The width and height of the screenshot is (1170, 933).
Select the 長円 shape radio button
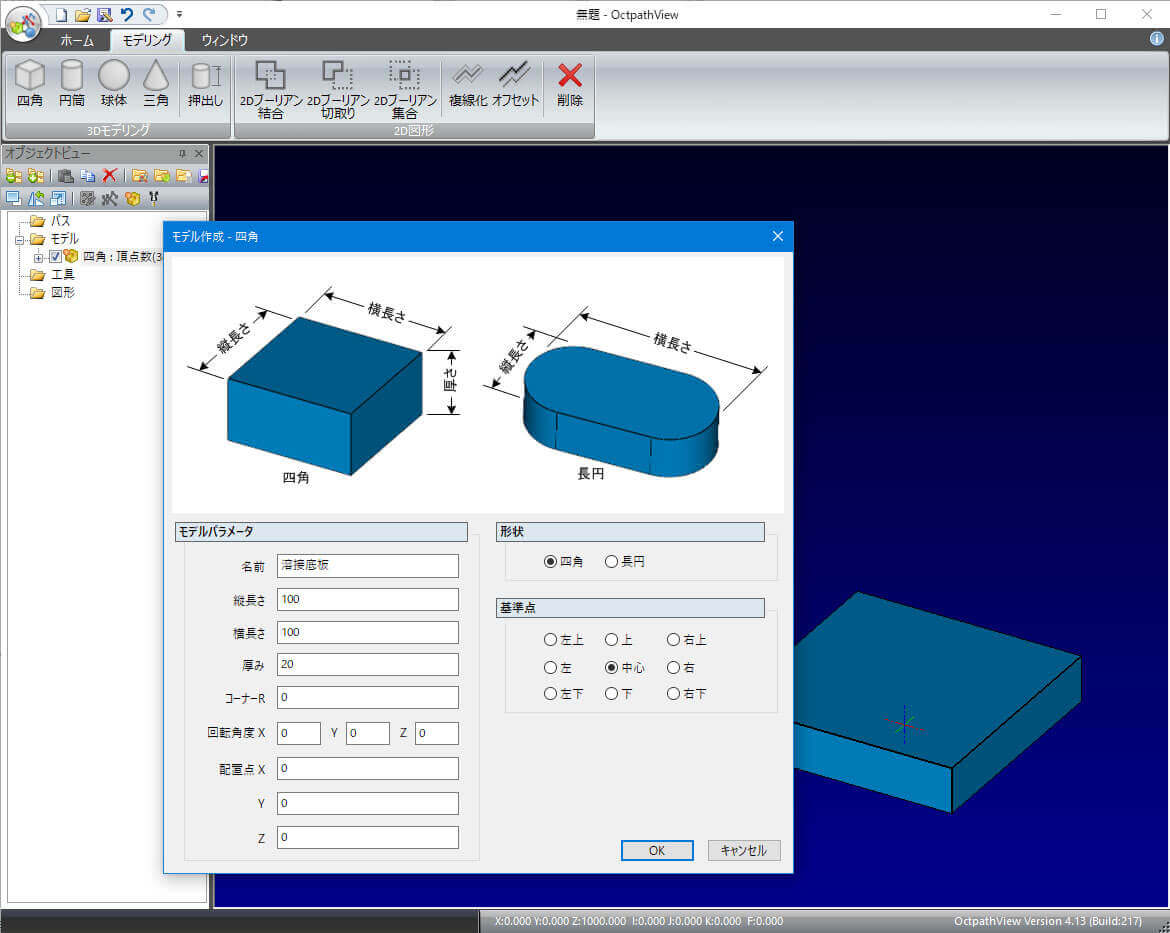tap(612, 562)
